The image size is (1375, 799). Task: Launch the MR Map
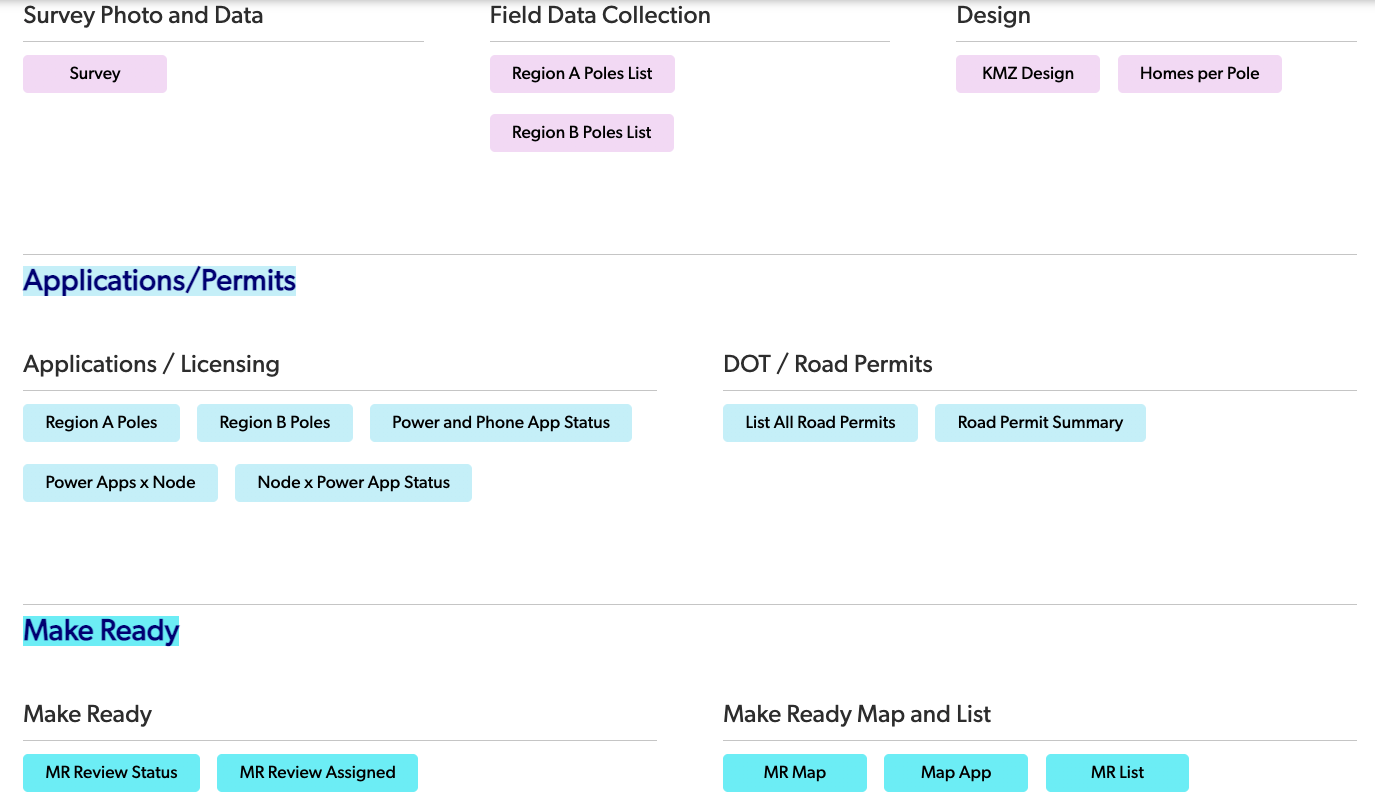click(x=795, y=773)
